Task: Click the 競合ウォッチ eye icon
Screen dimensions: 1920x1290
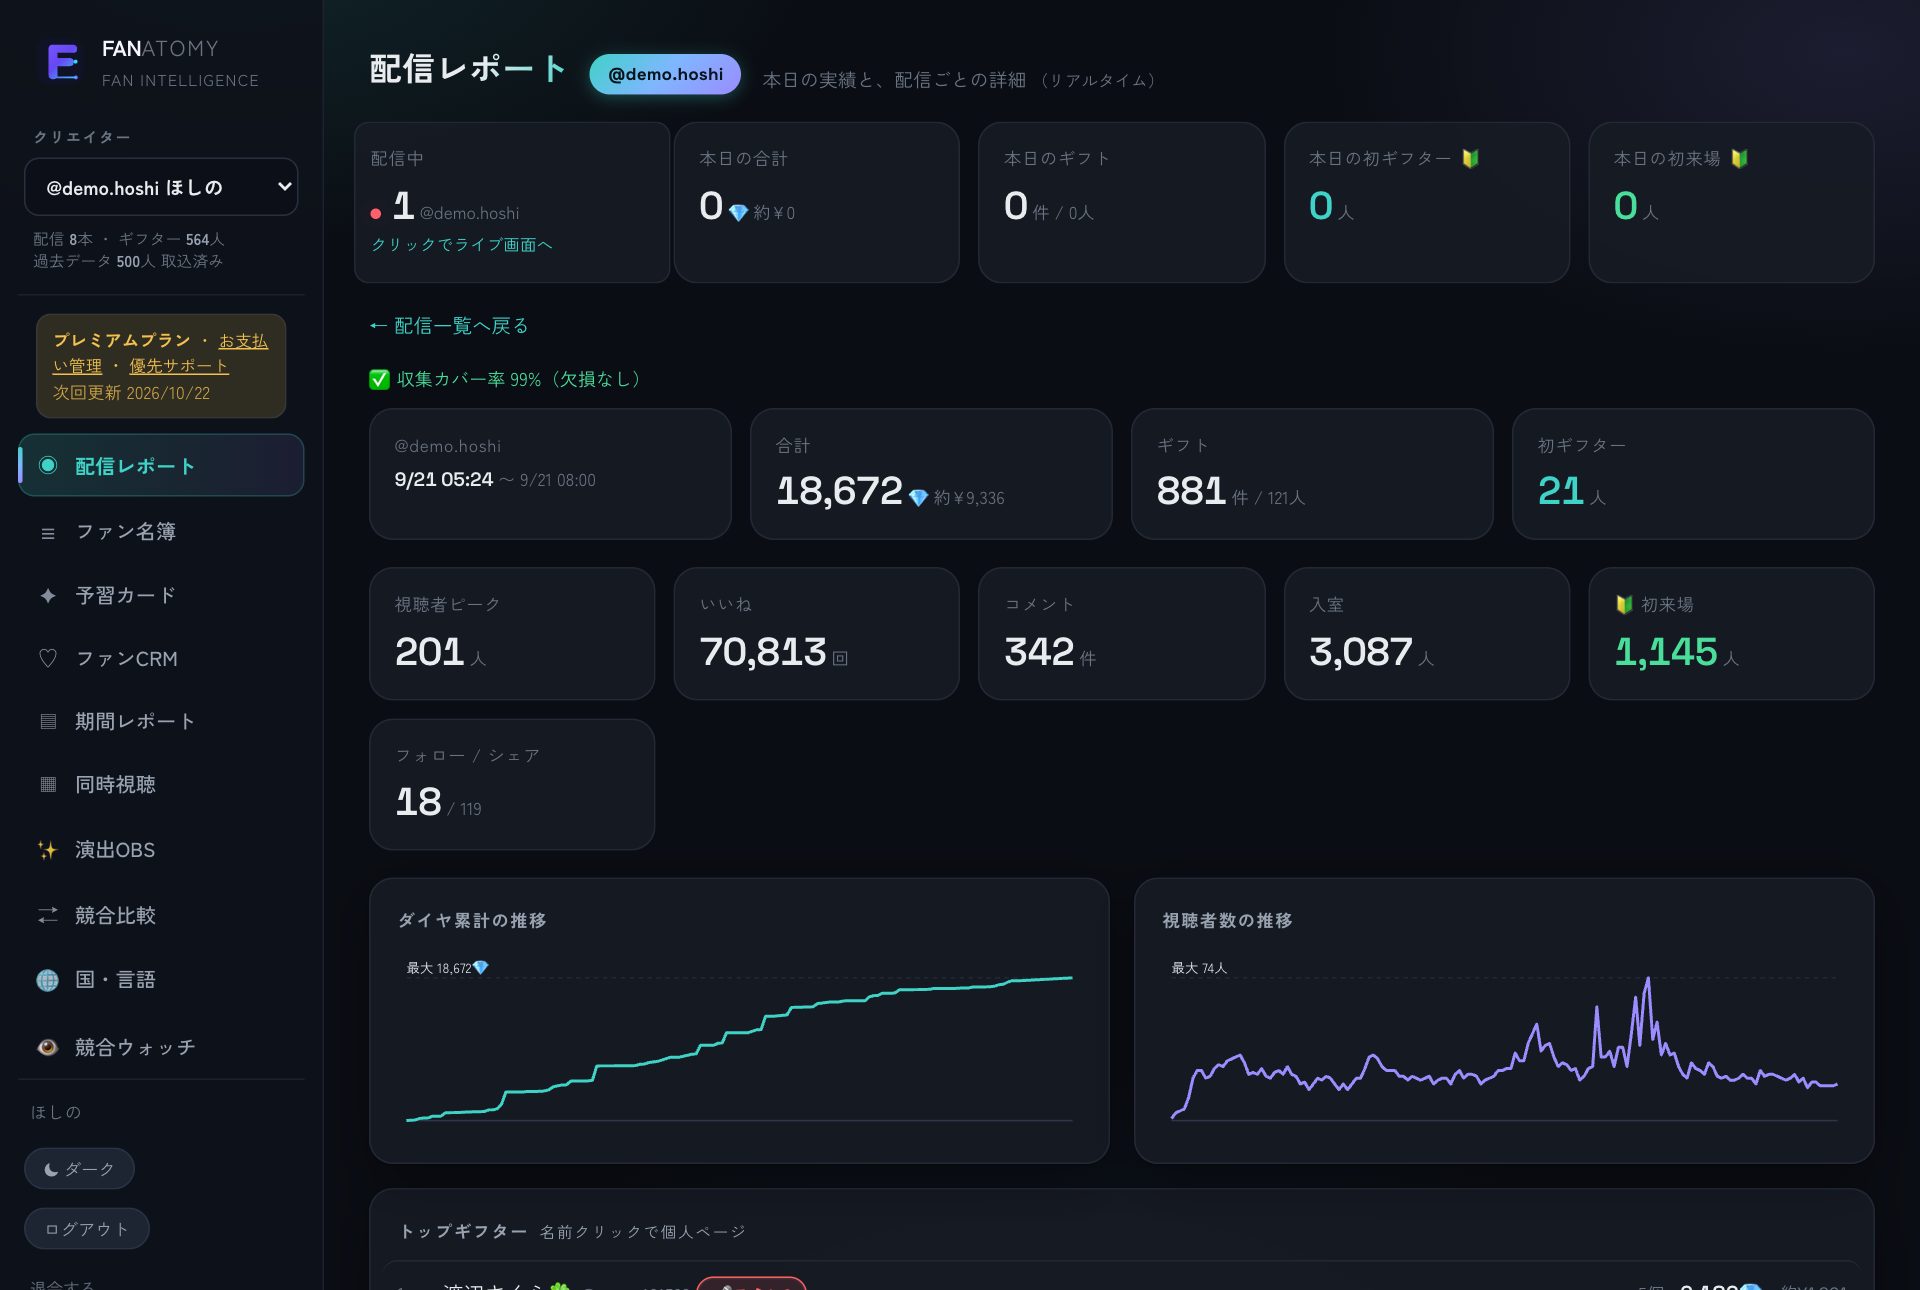Action: pyautogui.click(x=47, y=1047)
